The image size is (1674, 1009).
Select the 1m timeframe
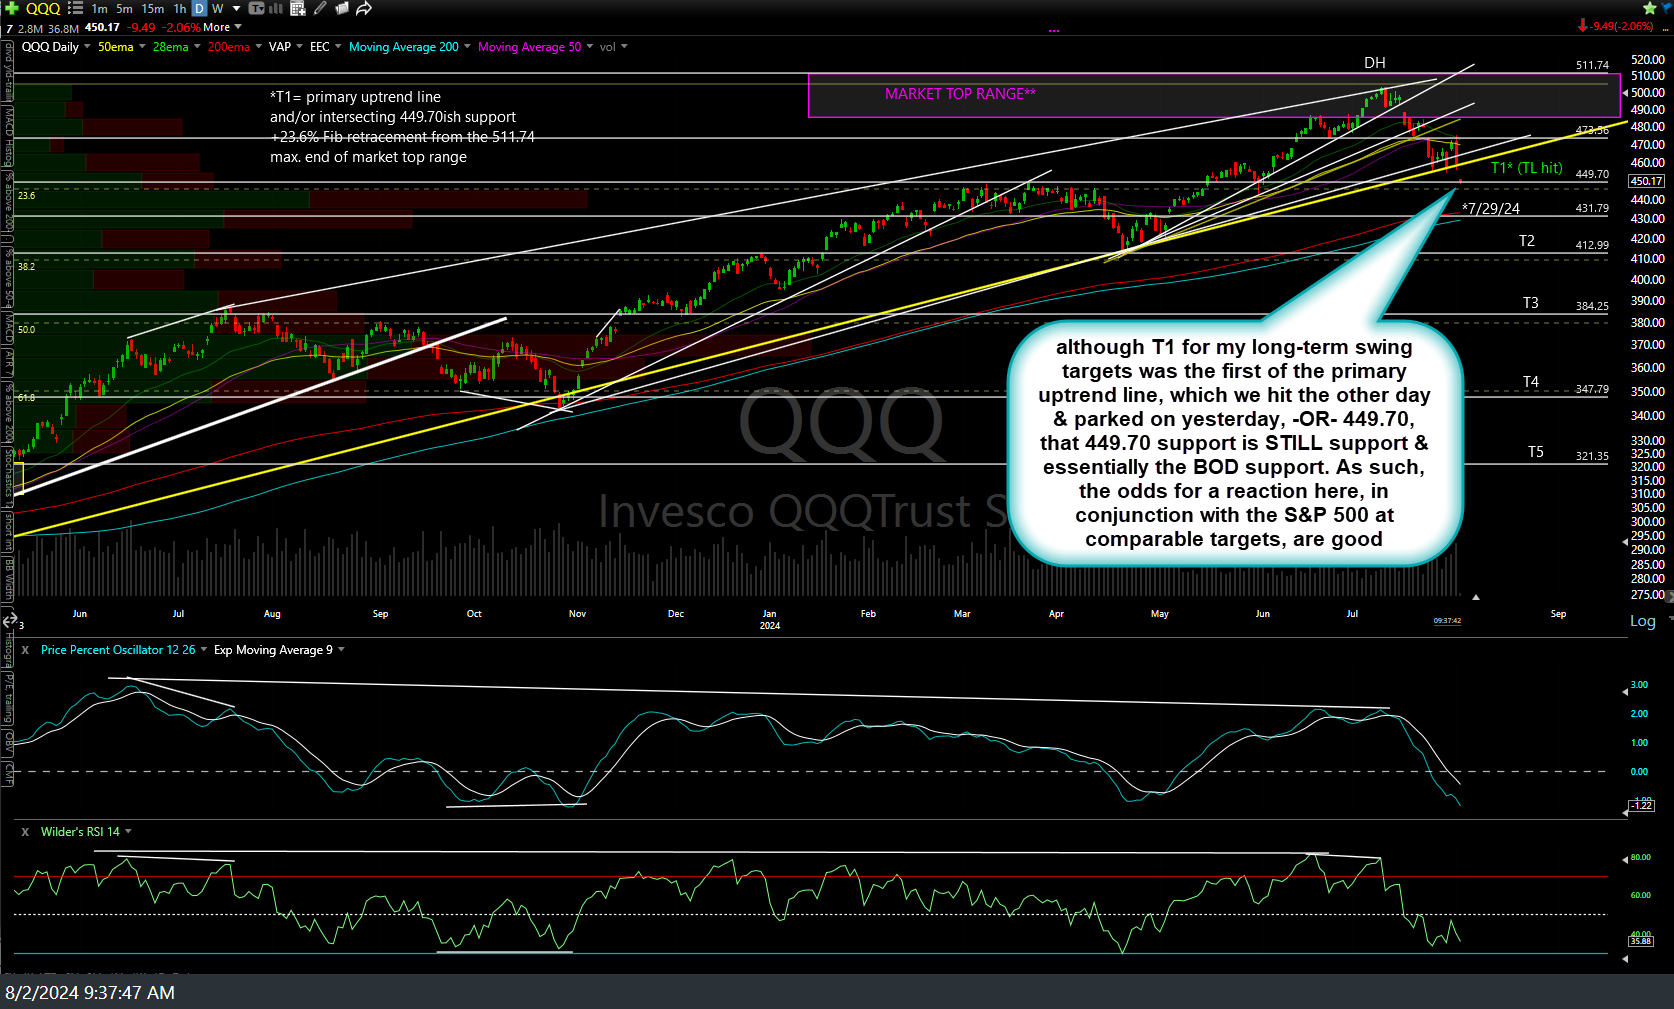(99, 8)
